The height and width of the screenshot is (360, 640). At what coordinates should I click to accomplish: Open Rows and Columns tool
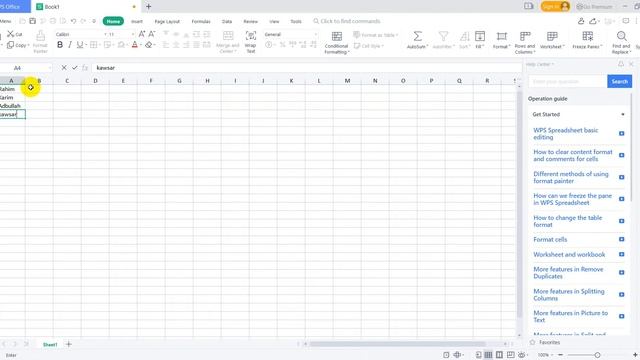(525, 42)
